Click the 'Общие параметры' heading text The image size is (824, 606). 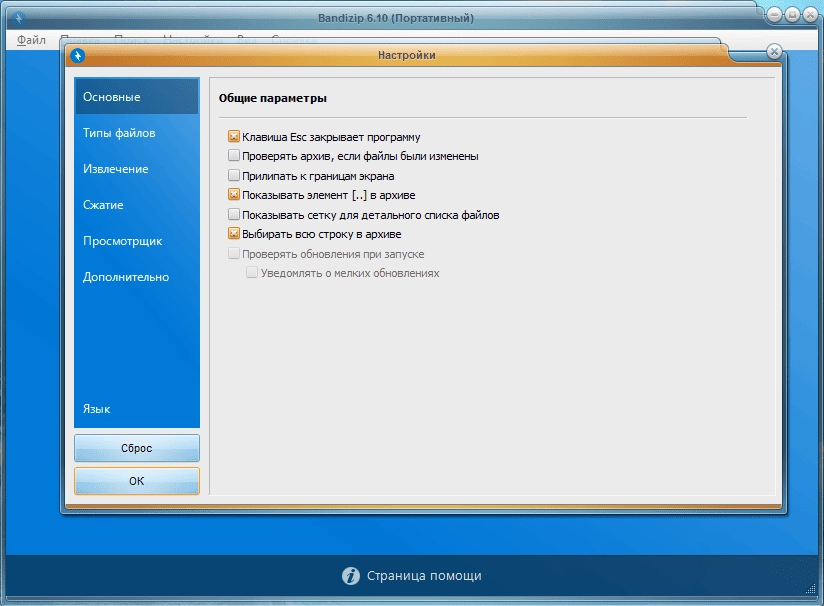pos(273,98)
